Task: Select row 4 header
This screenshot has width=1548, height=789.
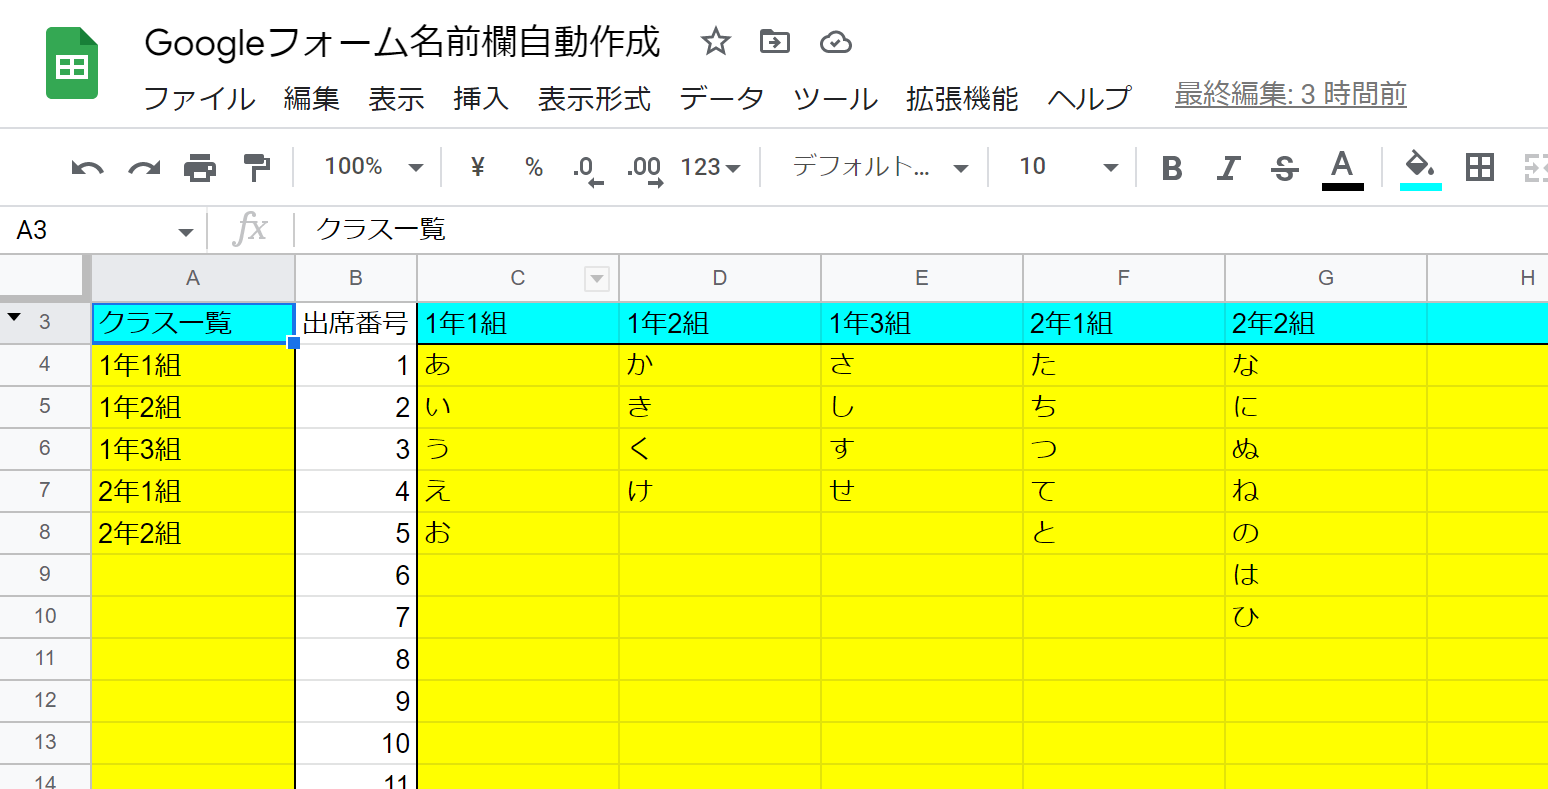Action: tap(45, 364)
